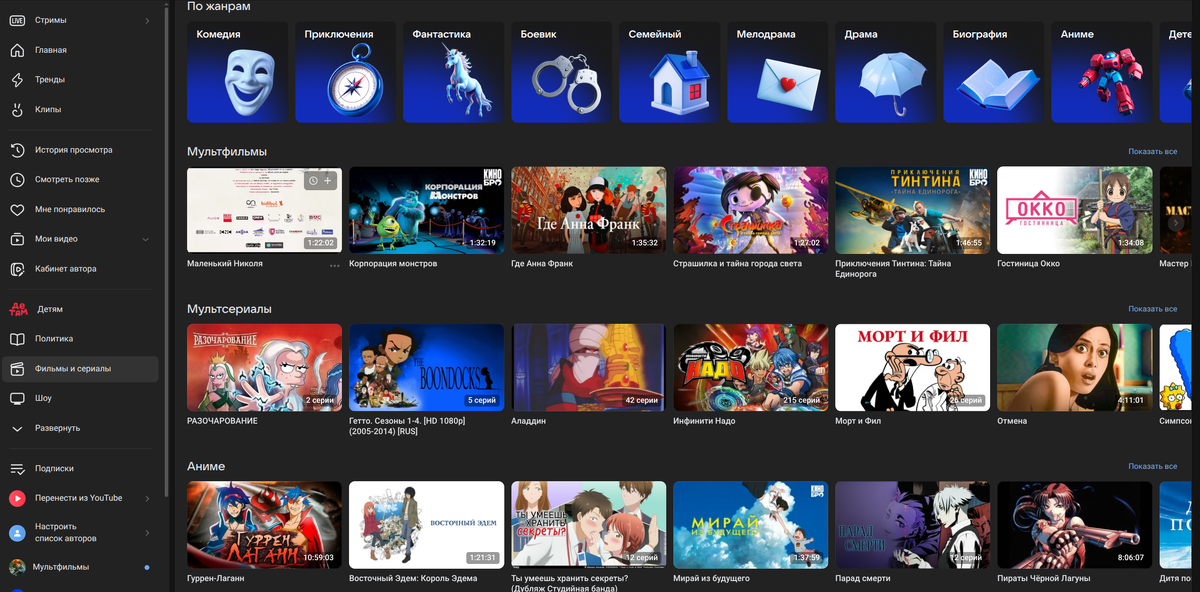Click the title Пираты Чёрной Лагуны
This screenshot has width=1200, height=592.
tap(1043, 578)
